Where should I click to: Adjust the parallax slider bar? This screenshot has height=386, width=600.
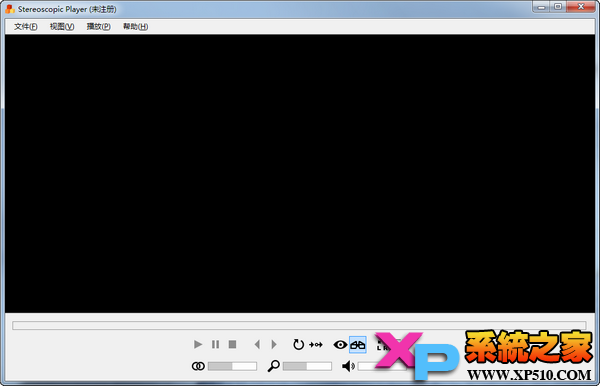click(232, 366)
